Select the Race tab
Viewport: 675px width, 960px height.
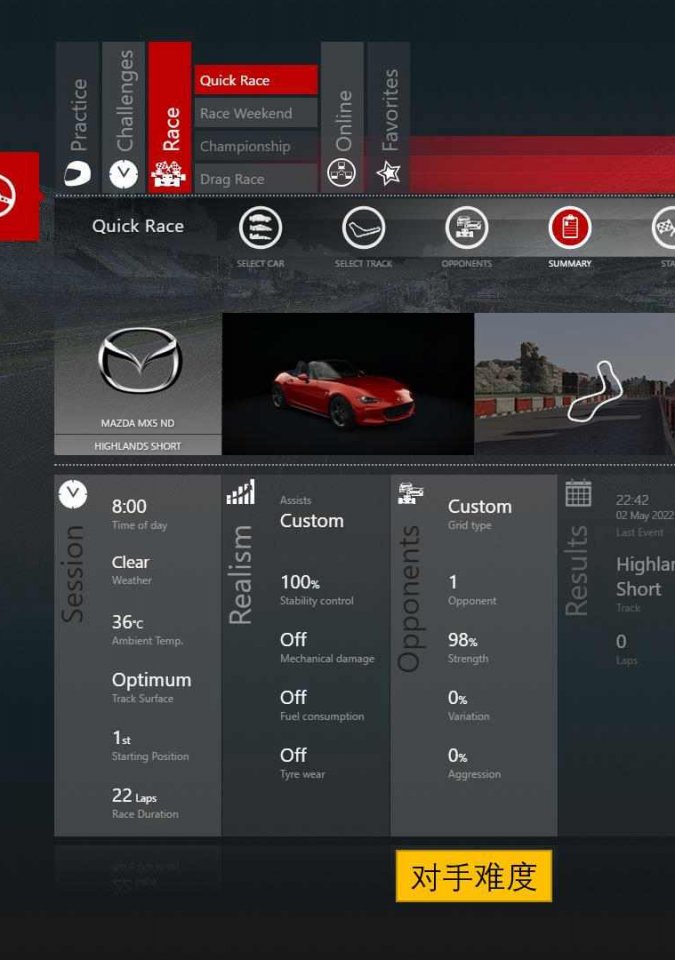170,116
